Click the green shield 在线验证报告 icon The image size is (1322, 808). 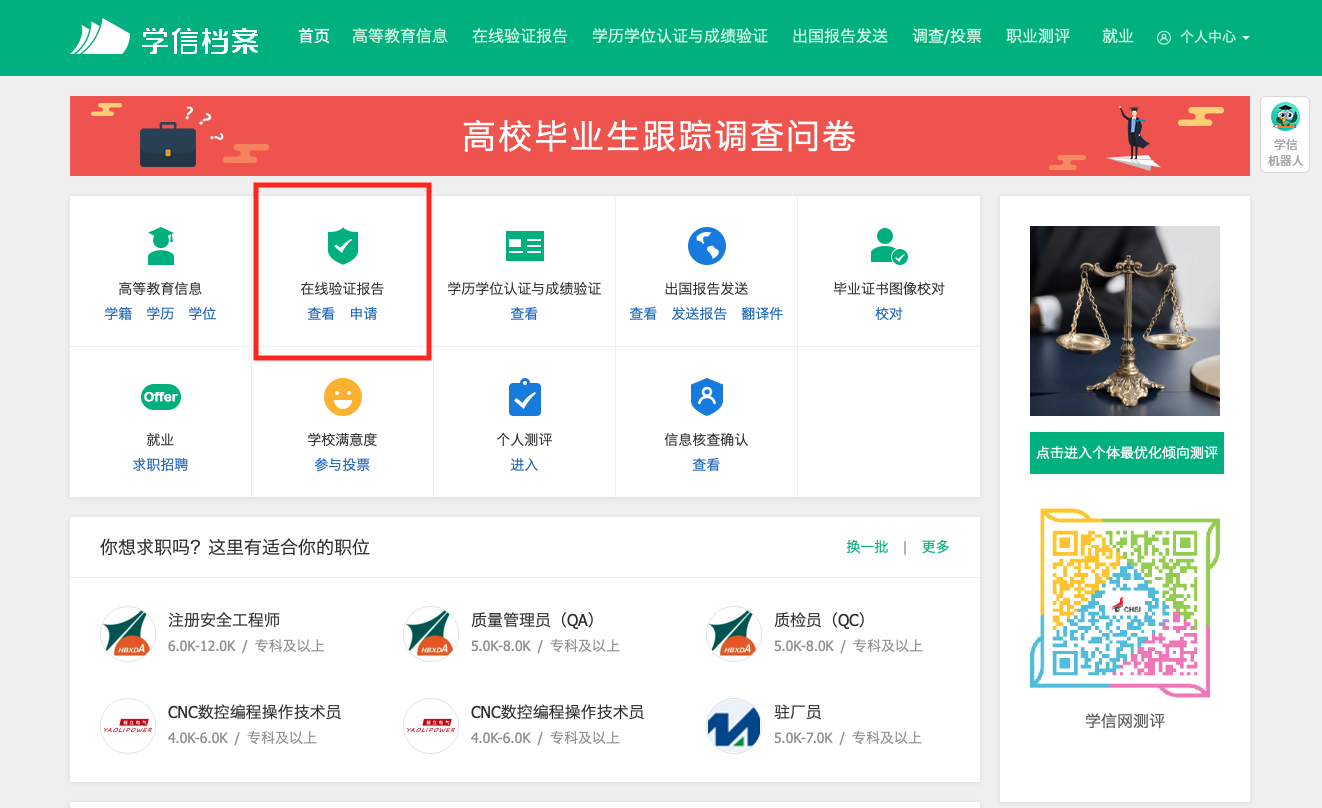(342, 246)
